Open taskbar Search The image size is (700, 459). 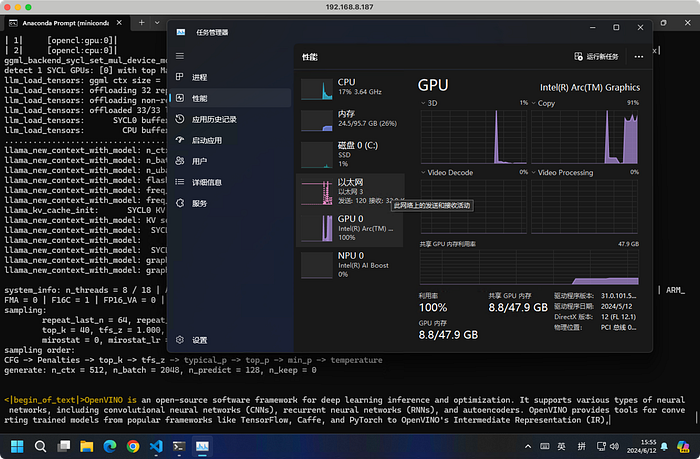tap(40, 446)
